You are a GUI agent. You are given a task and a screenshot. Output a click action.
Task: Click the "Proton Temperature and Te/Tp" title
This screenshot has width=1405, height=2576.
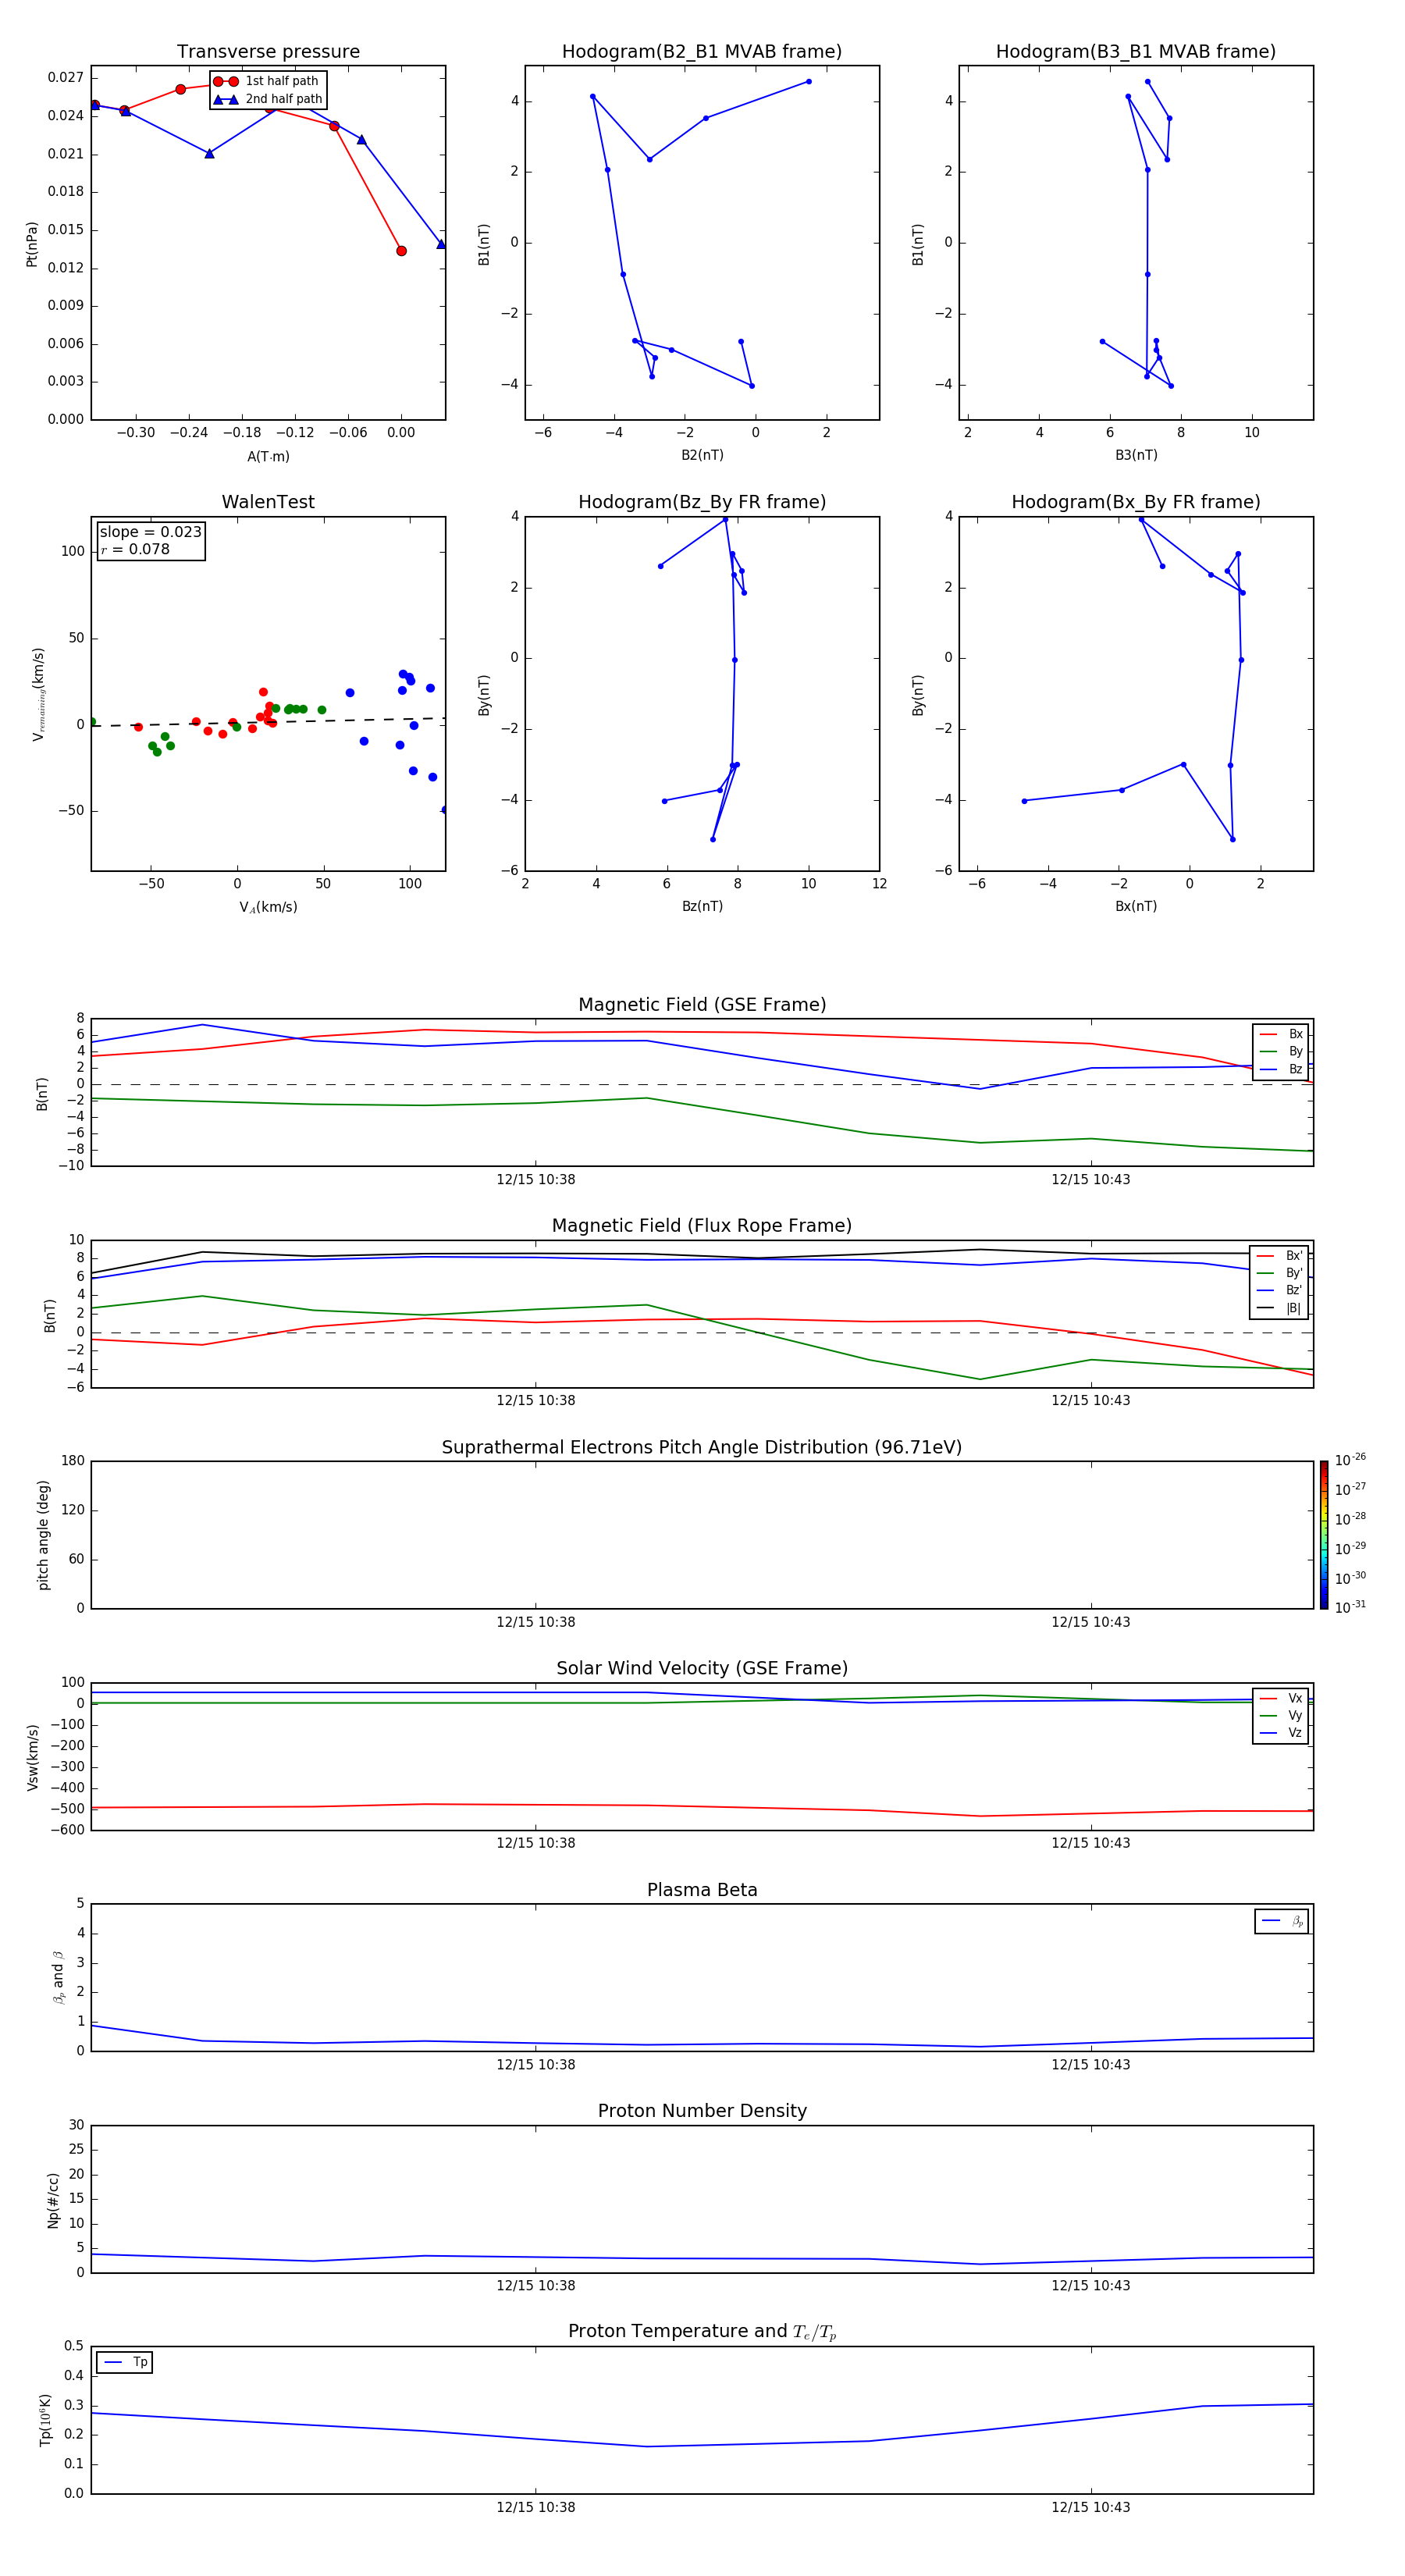[702, 2331]
